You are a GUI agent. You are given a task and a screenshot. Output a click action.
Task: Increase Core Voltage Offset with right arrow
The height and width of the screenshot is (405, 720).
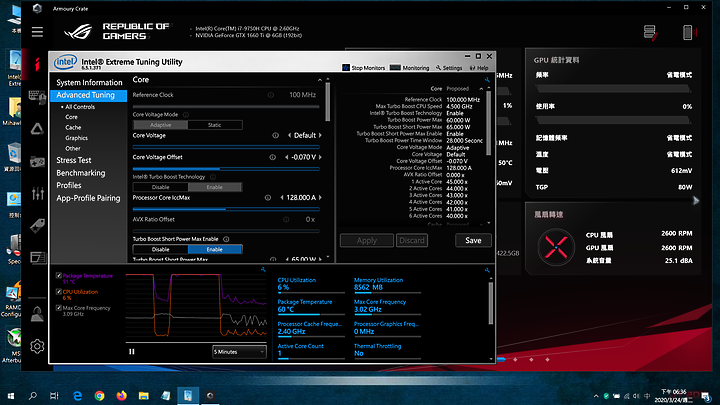(x=320, y=157)
